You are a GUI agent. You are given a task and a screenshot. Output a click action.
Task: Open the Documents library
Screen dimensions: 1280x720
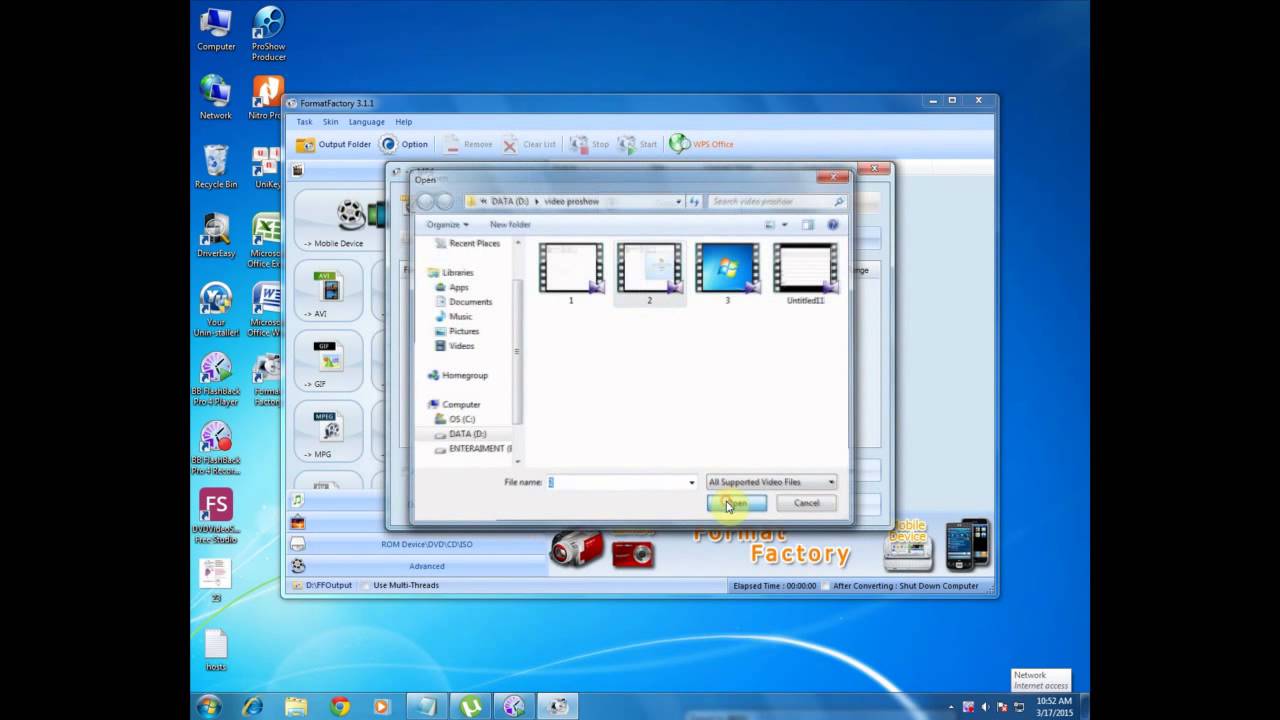click(464, 302)
